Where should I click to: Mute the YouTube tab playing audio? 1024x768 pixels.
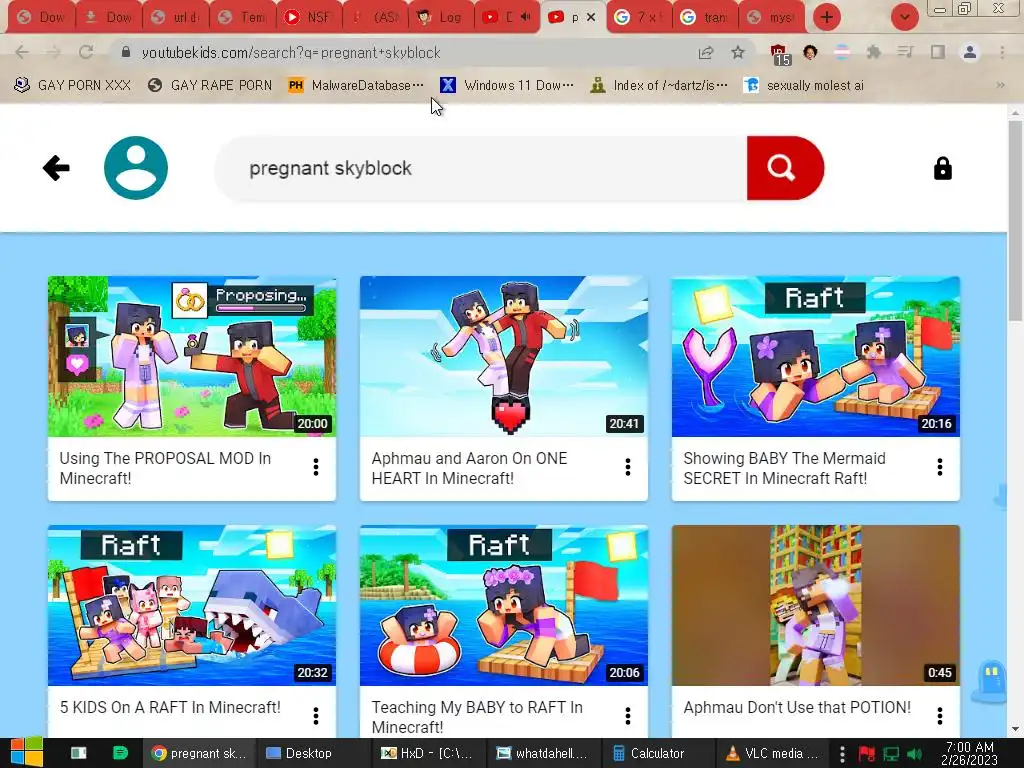[x=525, y=17]
